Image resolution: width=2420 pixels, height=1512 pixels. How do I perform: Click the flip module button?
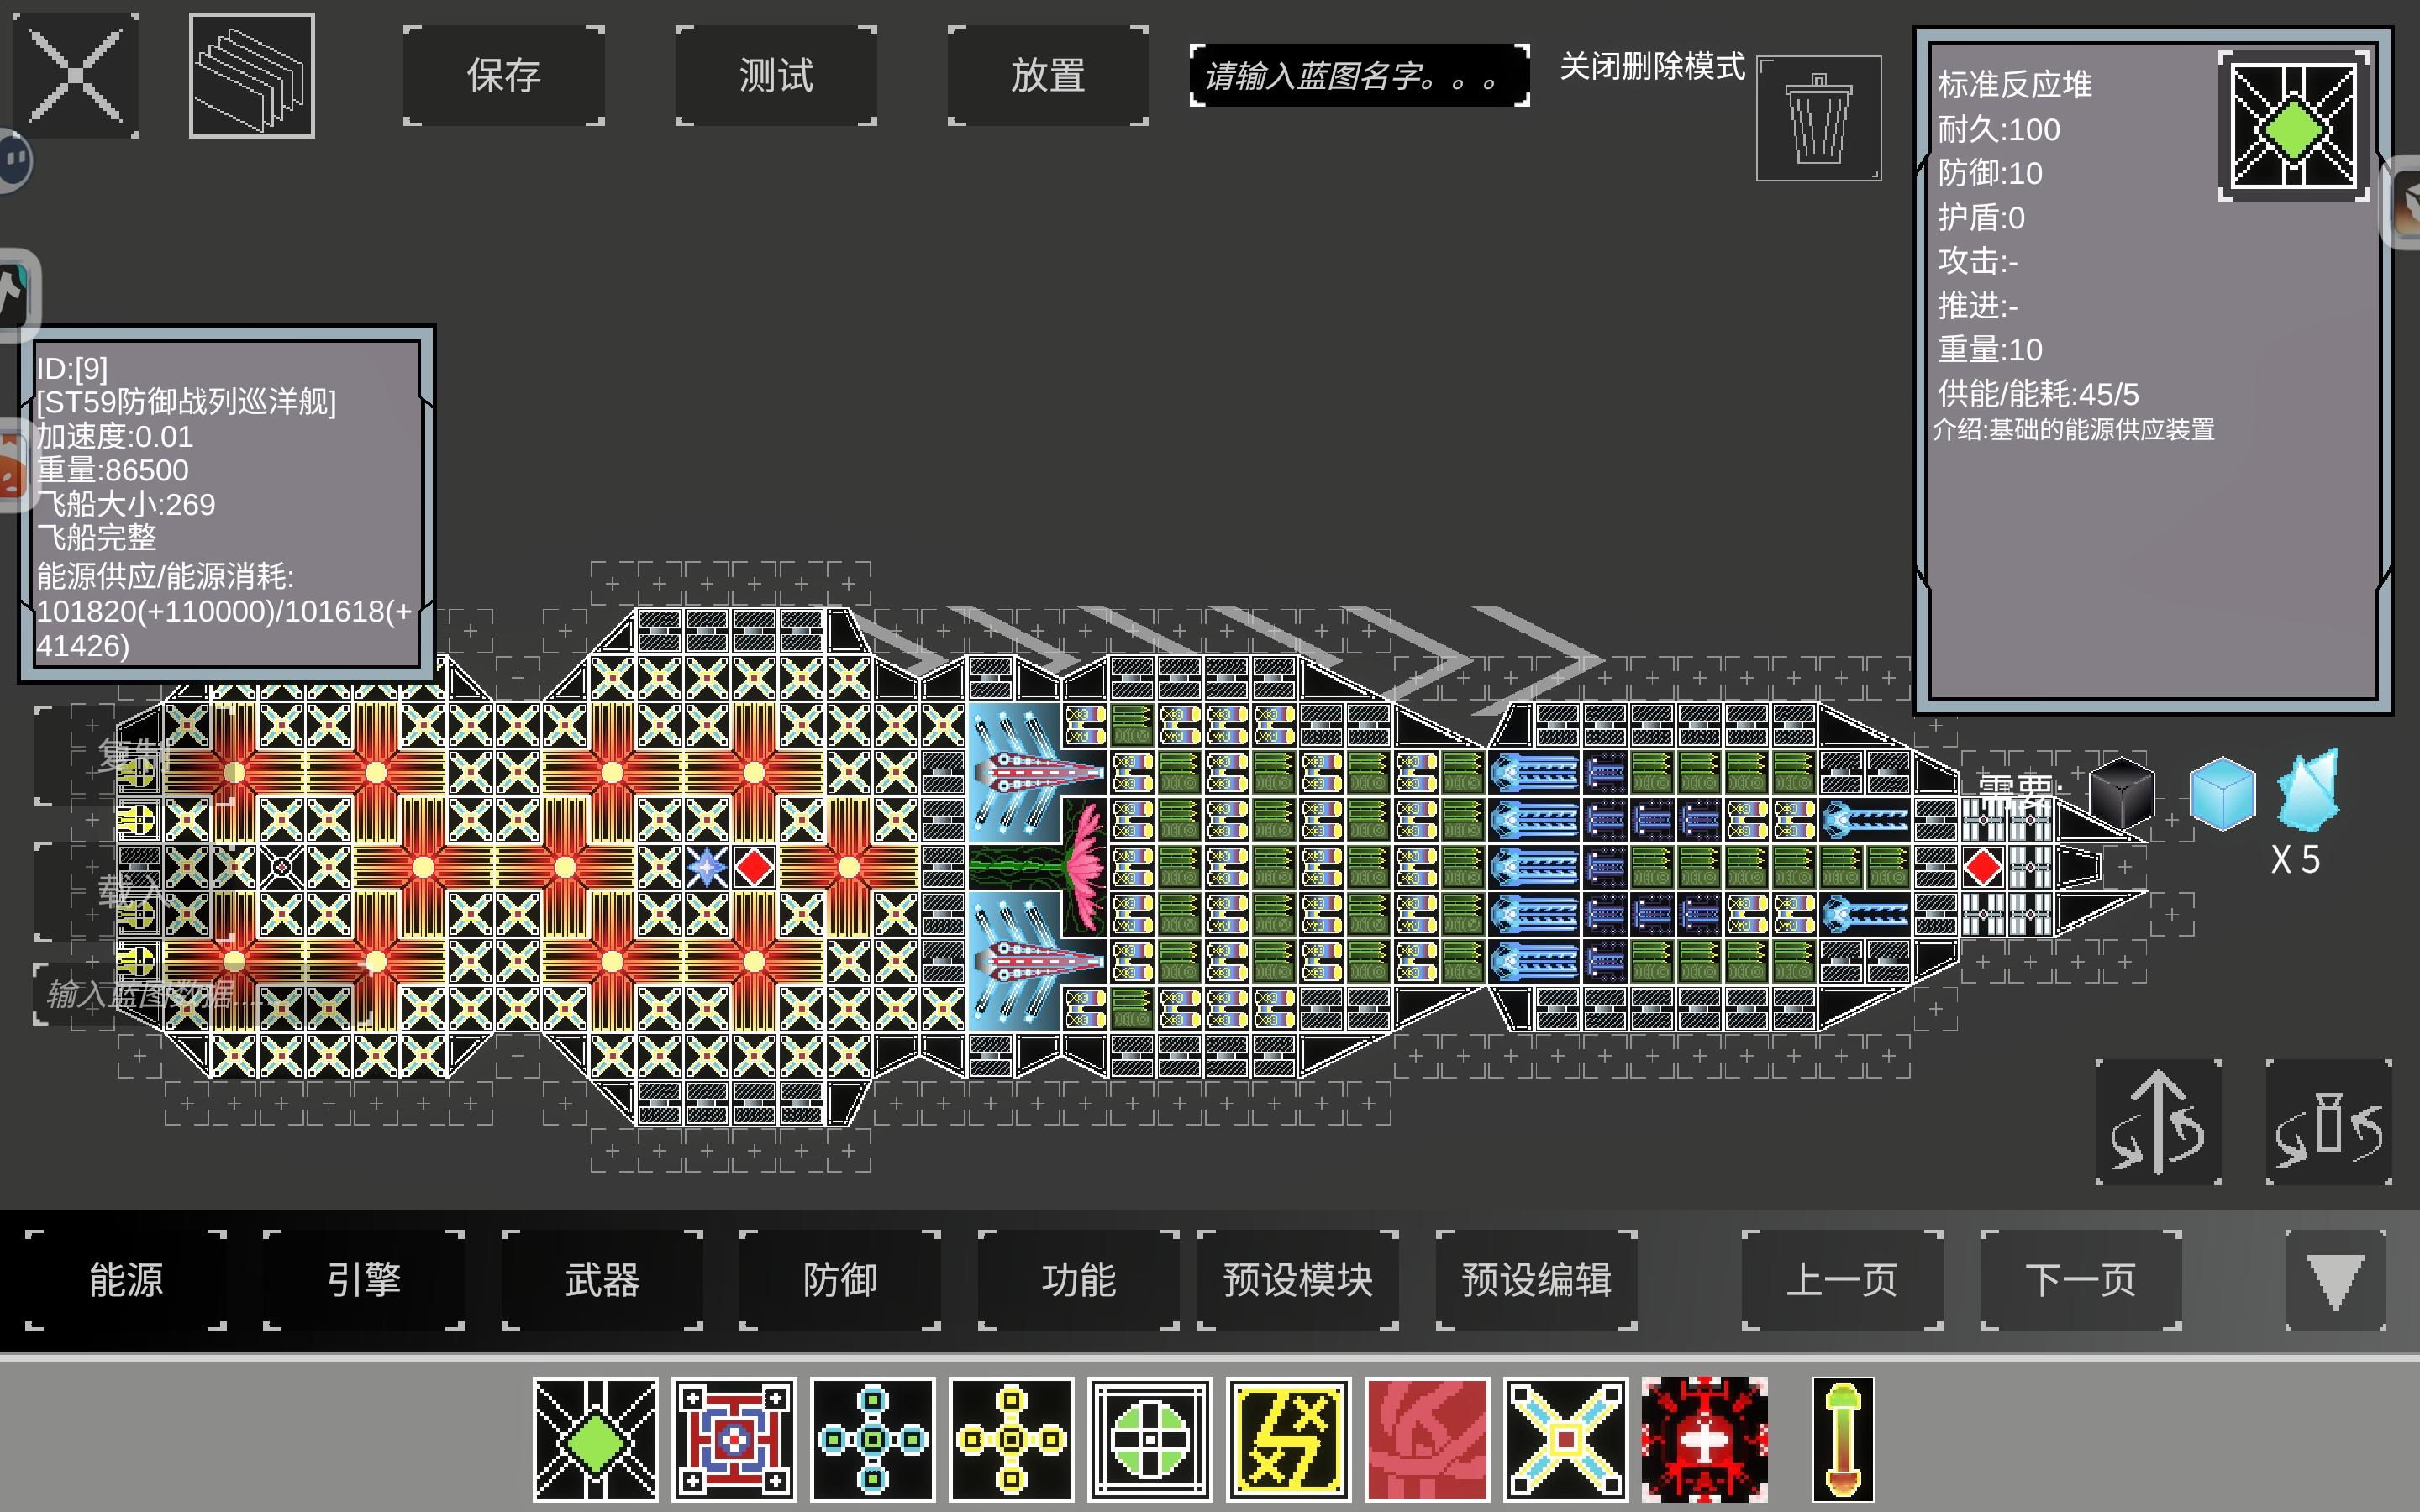coord(2328,1122)
